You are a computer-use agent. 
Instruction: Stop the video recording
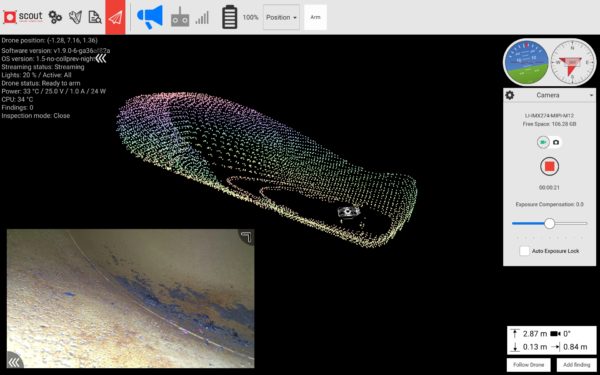point(549,166)
